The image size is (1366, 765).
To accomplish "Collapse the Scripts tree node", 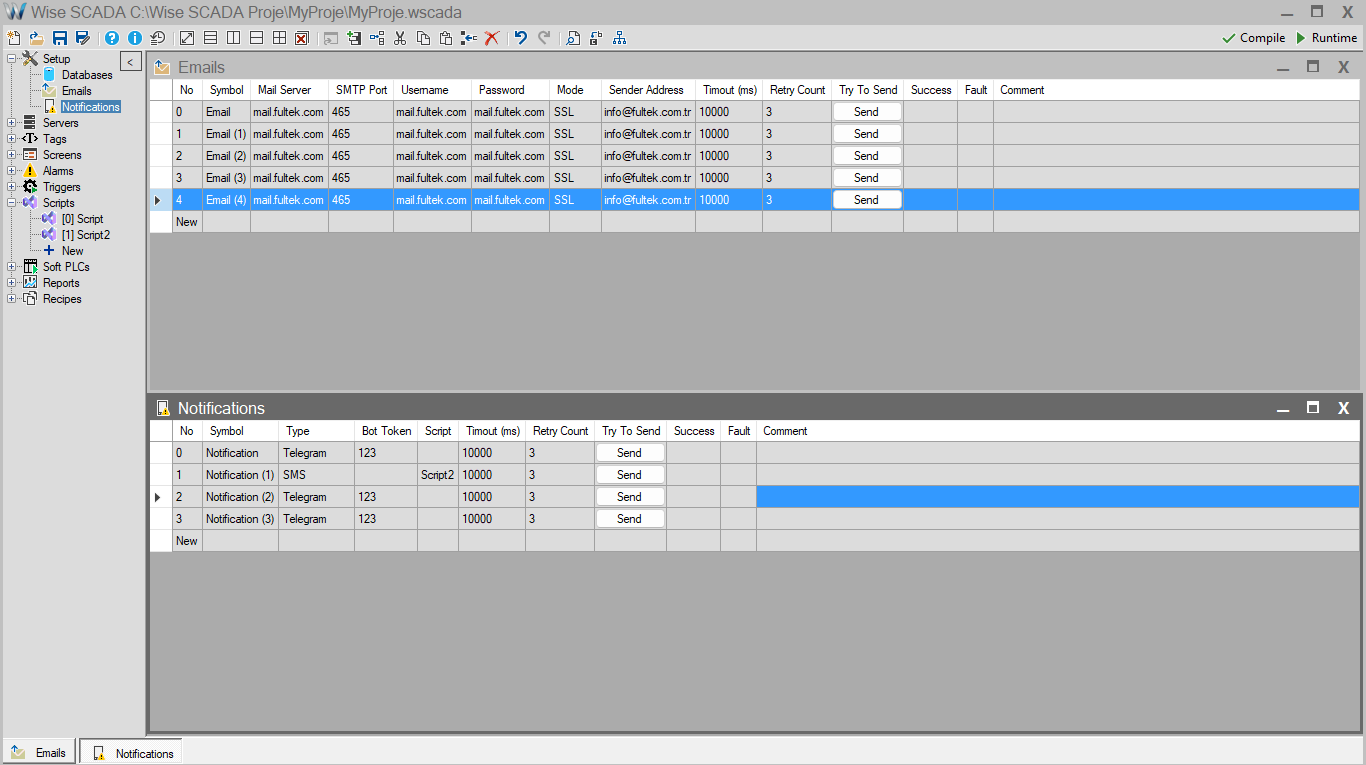I will (11, 203).
